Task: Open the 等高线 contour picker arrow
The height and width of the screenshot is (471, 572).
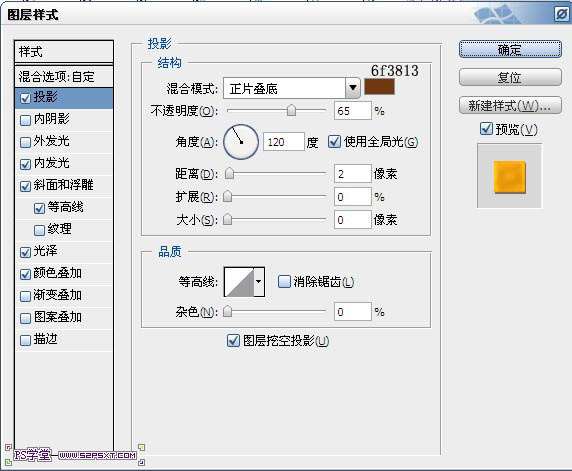Action: pos(259,281)
